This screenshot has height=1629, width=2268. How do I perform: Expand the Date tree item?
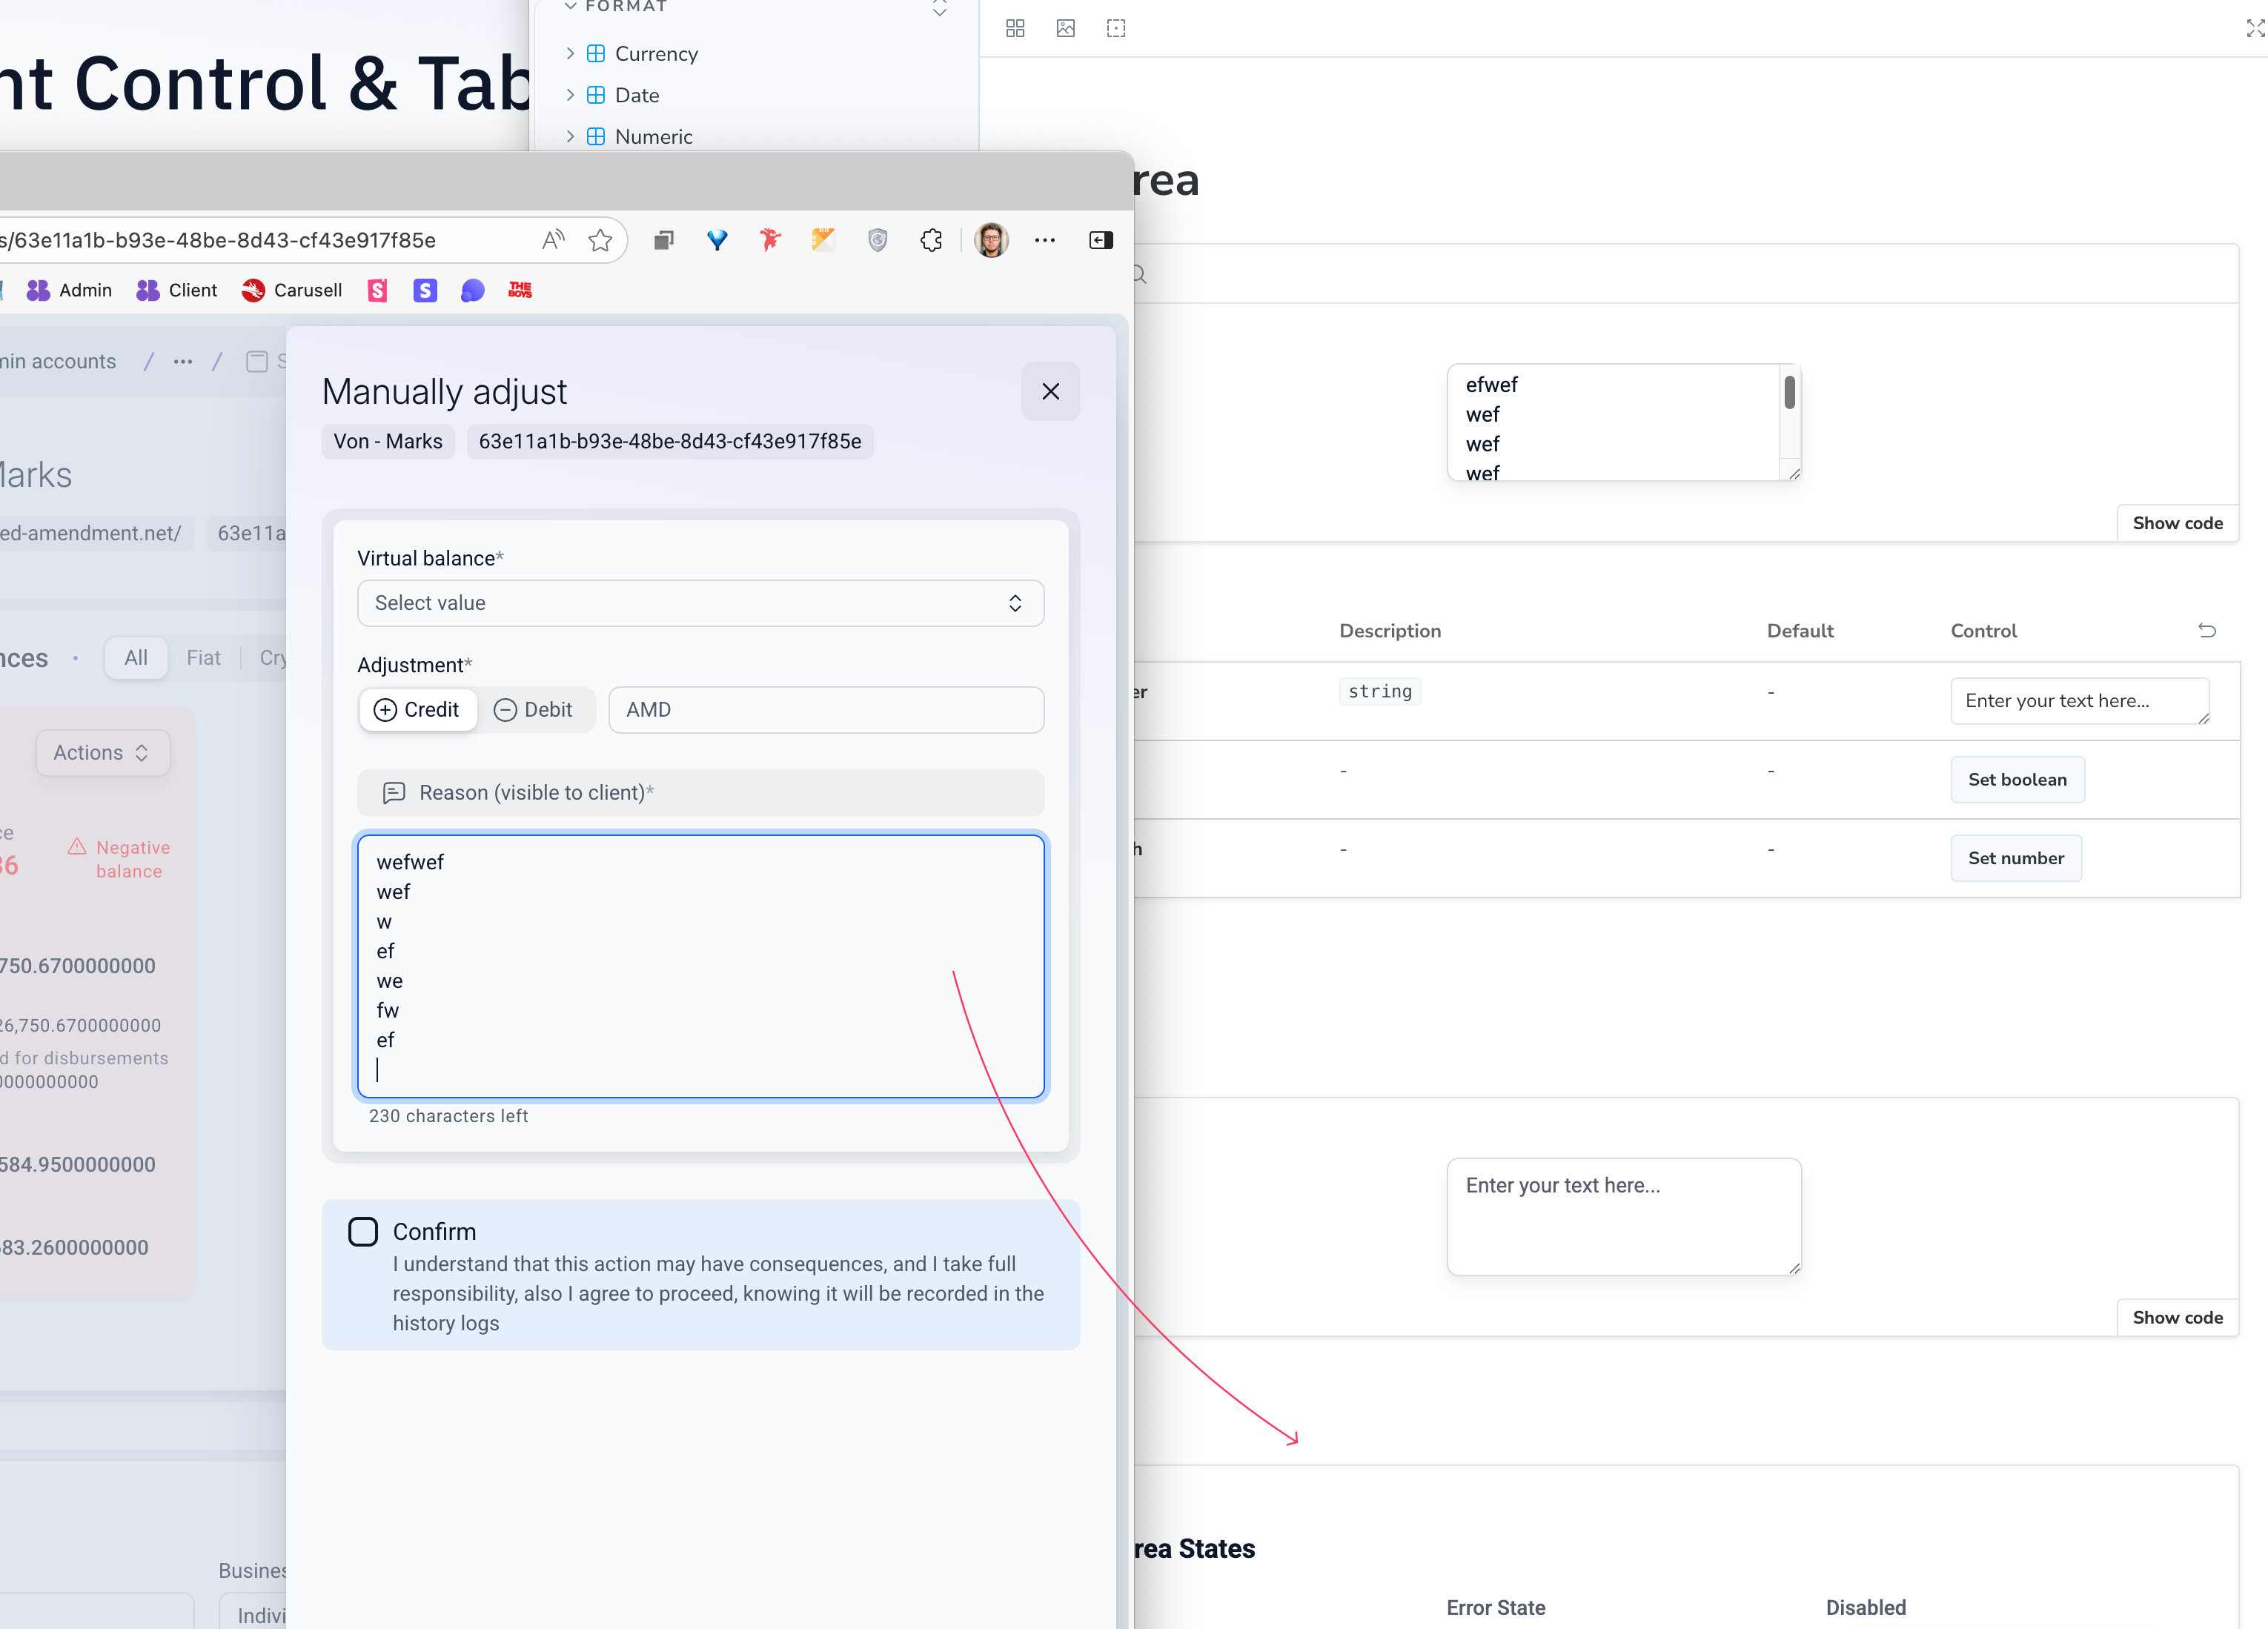coord(570,95)
